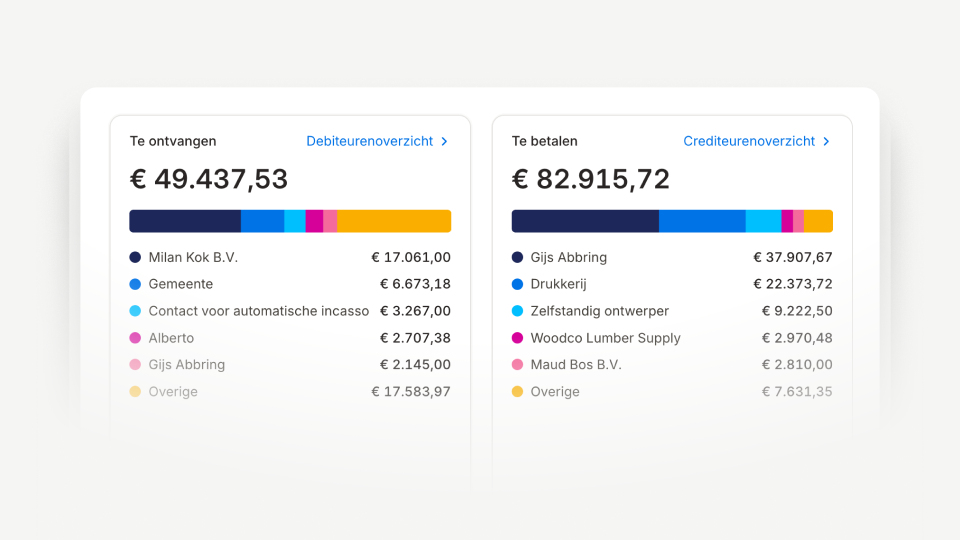This screenshot has height=540, width=960.
Task: Click the orange segment of Te ontvangen bar
Action: [x=394, y=221]
